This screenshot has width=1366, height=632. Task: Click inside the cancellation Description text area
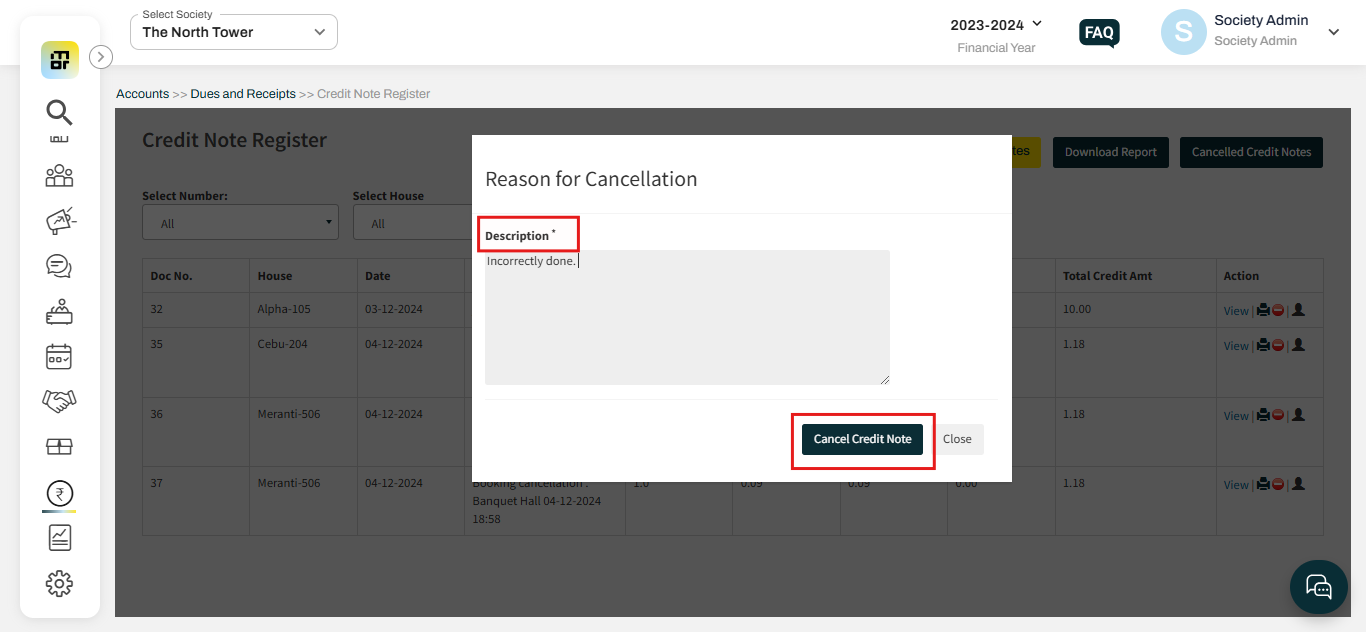pos(687,315)
